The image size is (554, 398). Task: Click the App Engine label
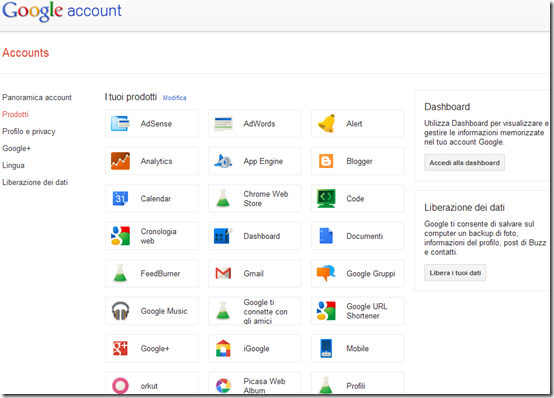click(263, 161)
